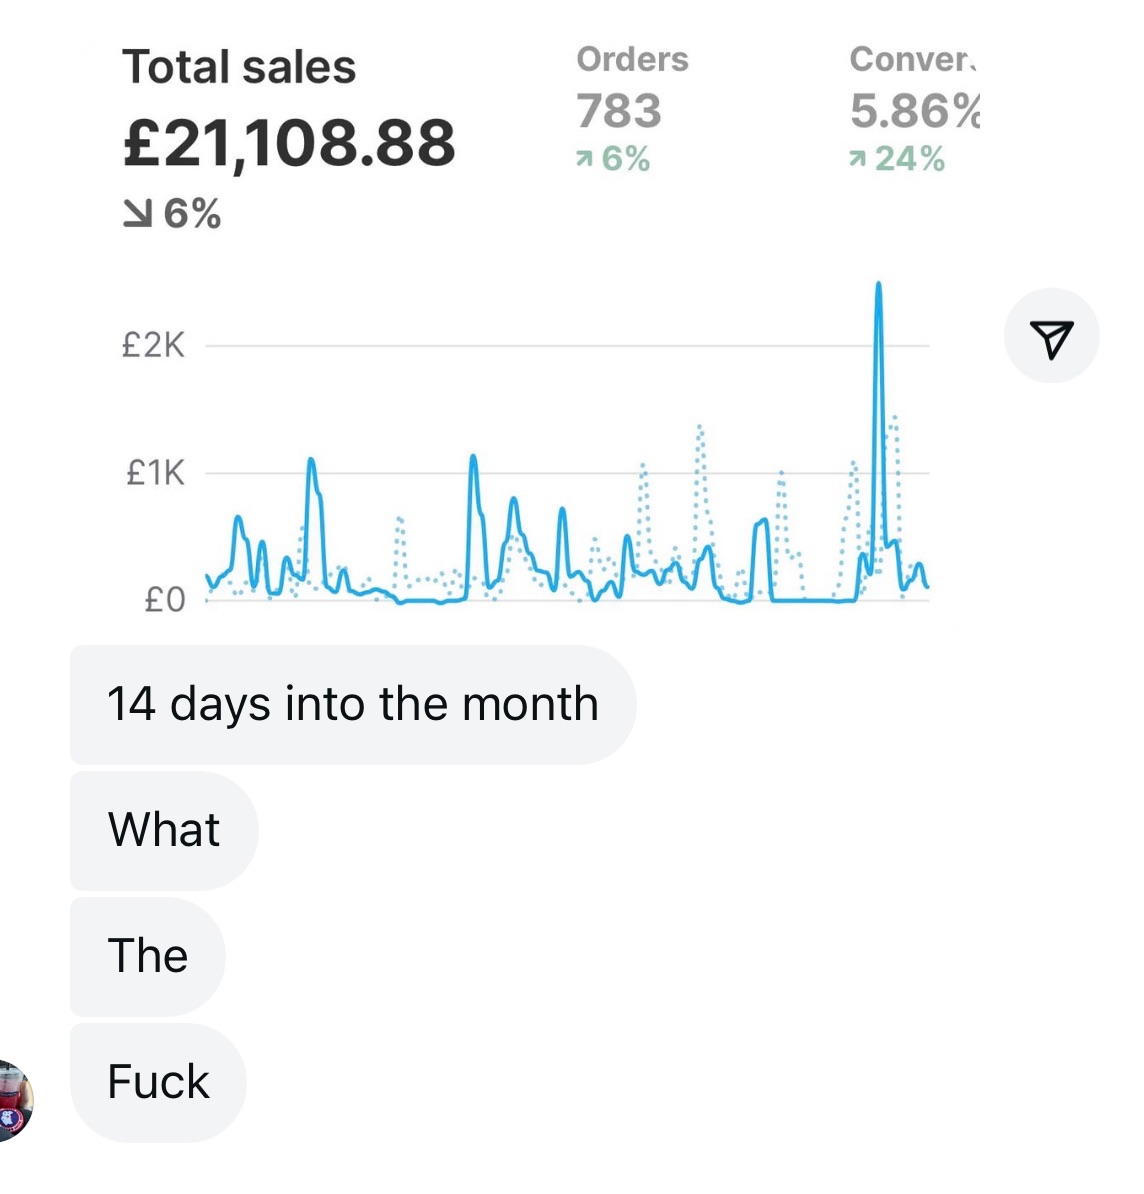
Task: Click the green up arrow beside Orders 6%
Action: 583,158
